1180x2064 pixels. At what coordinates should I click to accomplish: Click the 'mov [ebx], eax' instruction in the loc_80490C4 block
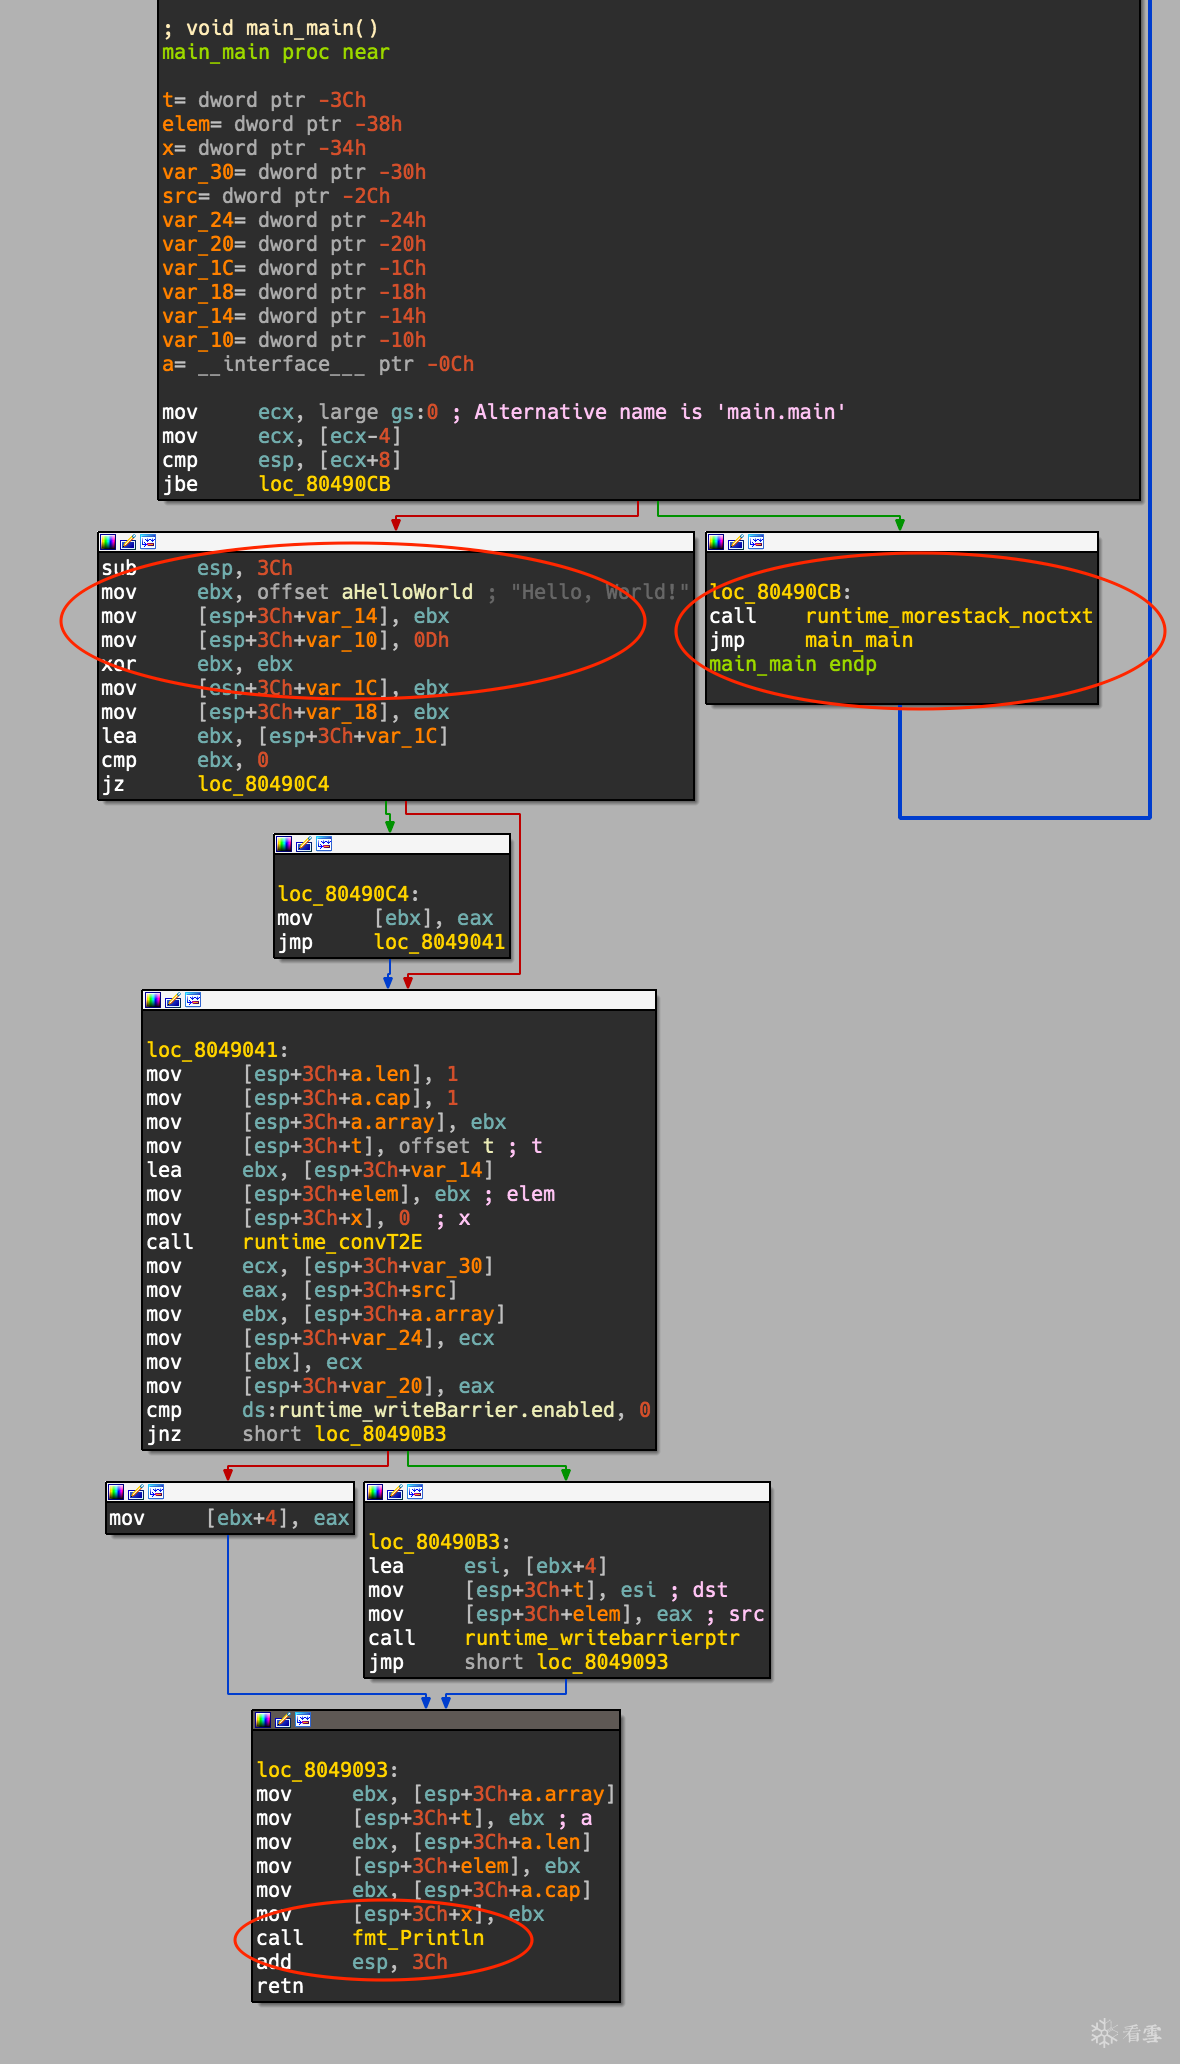click(386, 918)
